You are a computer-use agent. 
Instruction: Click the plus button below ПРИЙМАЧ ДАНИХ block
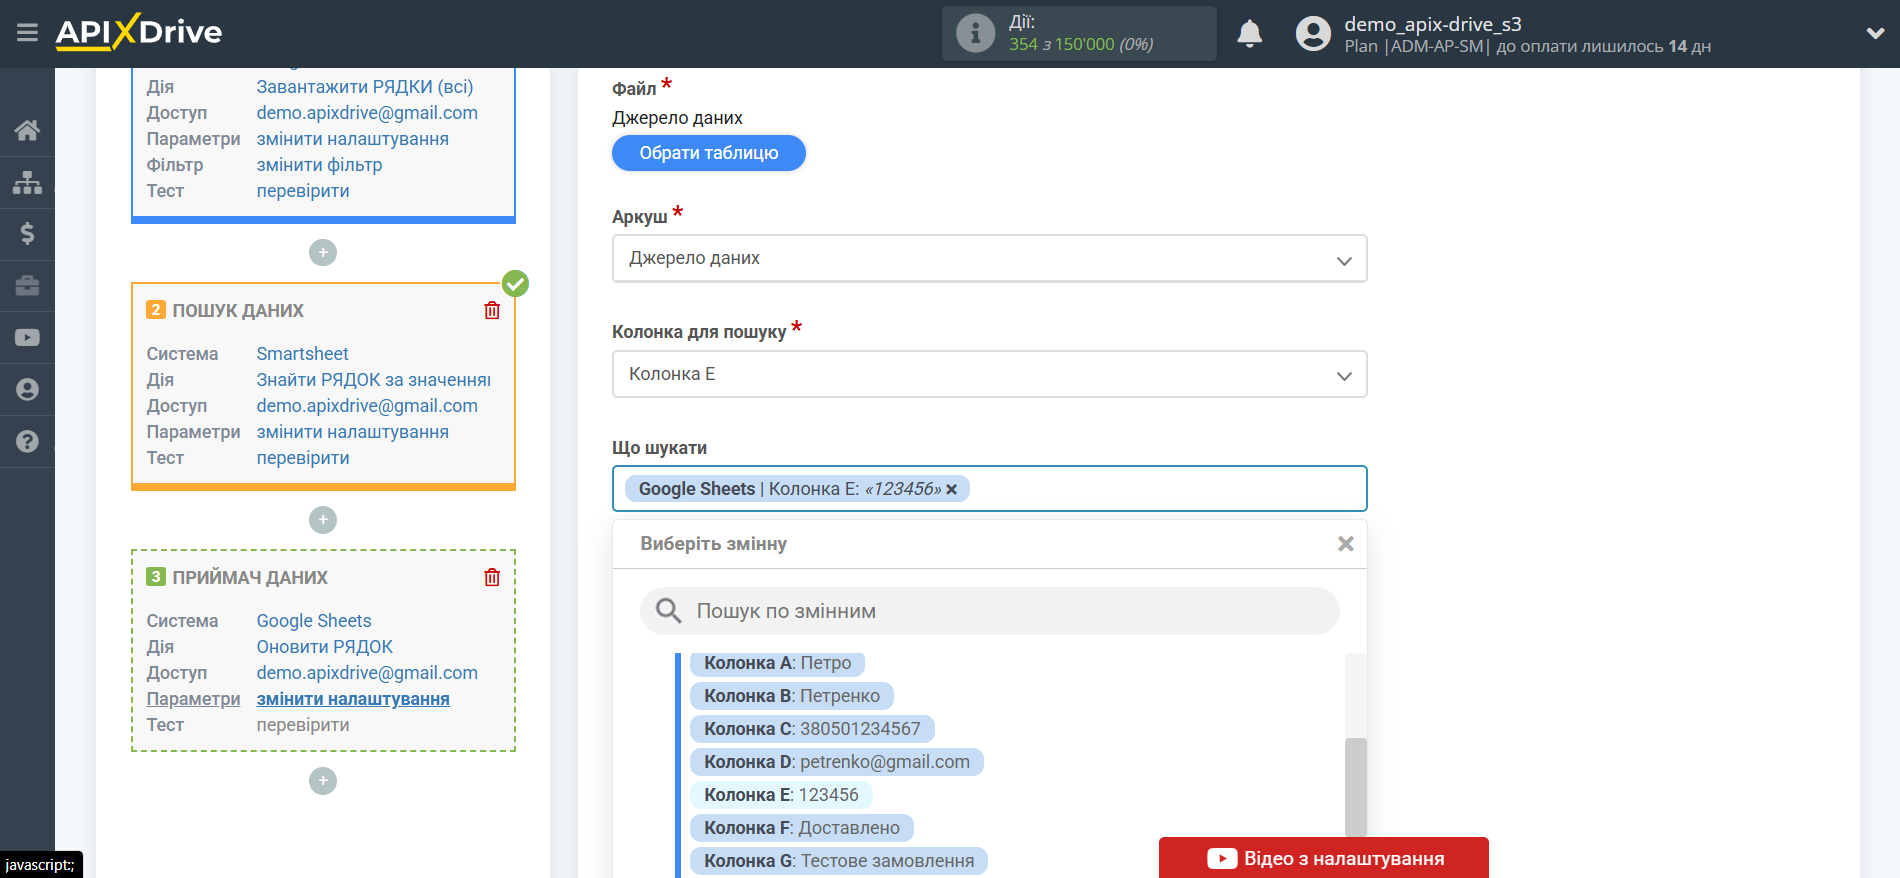323,781
